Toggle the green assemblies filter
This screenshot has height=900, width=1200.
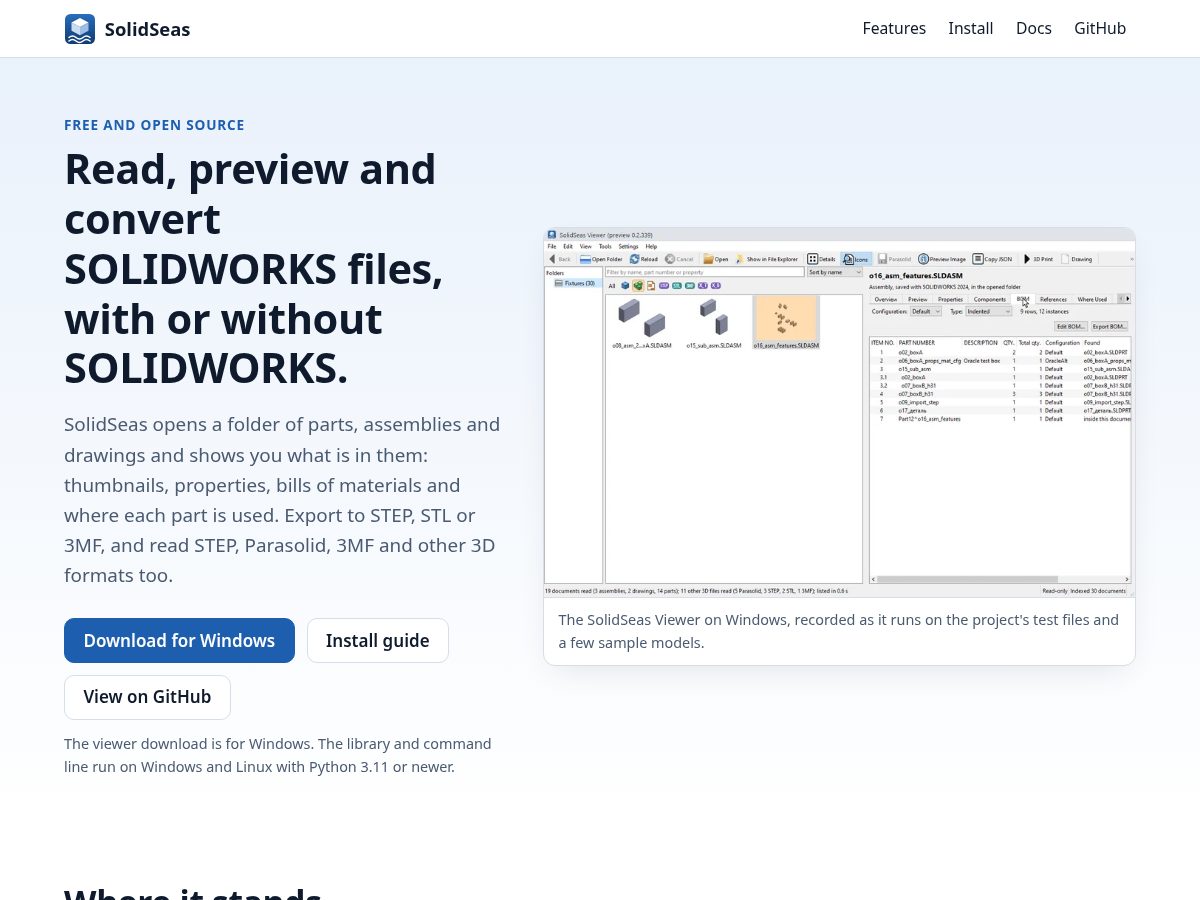638,286
